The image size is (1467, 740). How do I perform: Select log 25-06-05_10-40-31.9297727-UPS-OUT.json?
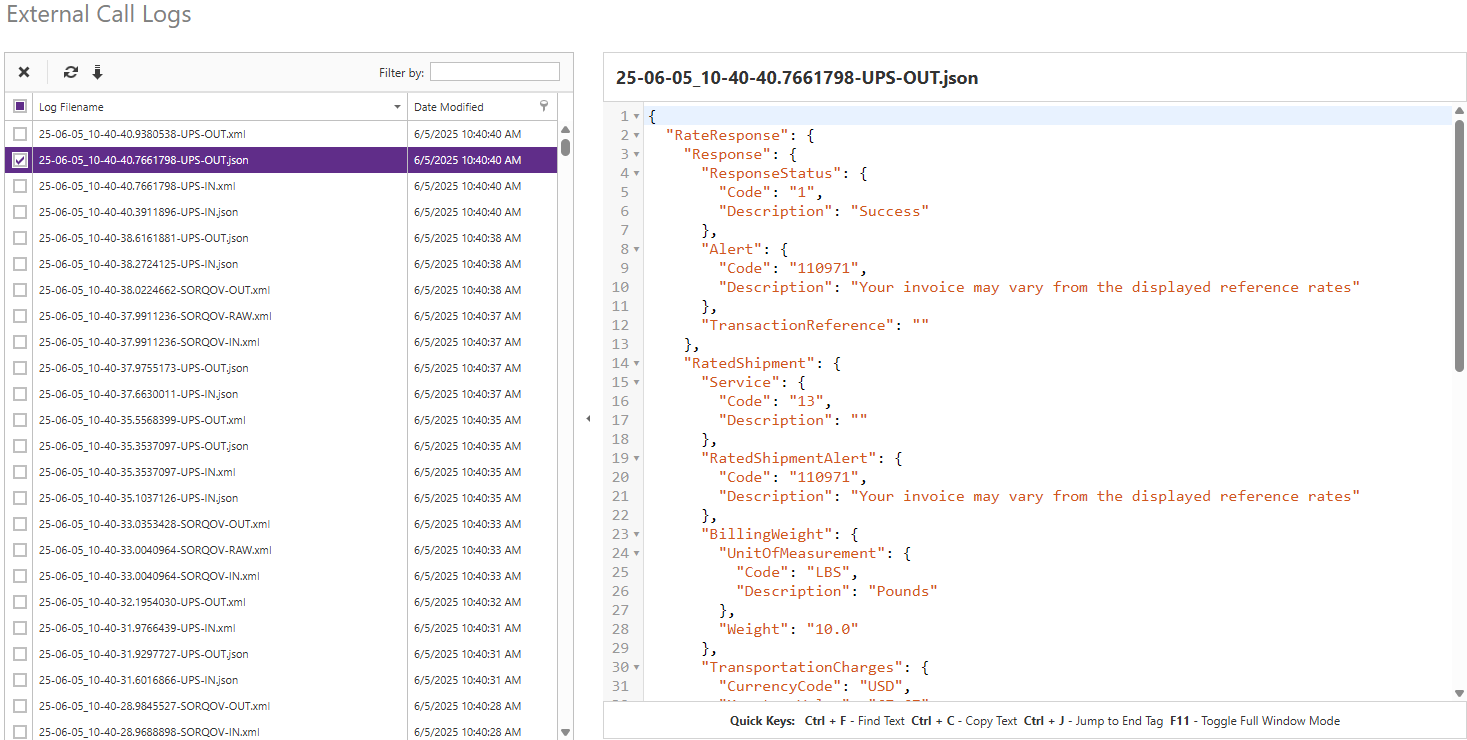(144, 654)
